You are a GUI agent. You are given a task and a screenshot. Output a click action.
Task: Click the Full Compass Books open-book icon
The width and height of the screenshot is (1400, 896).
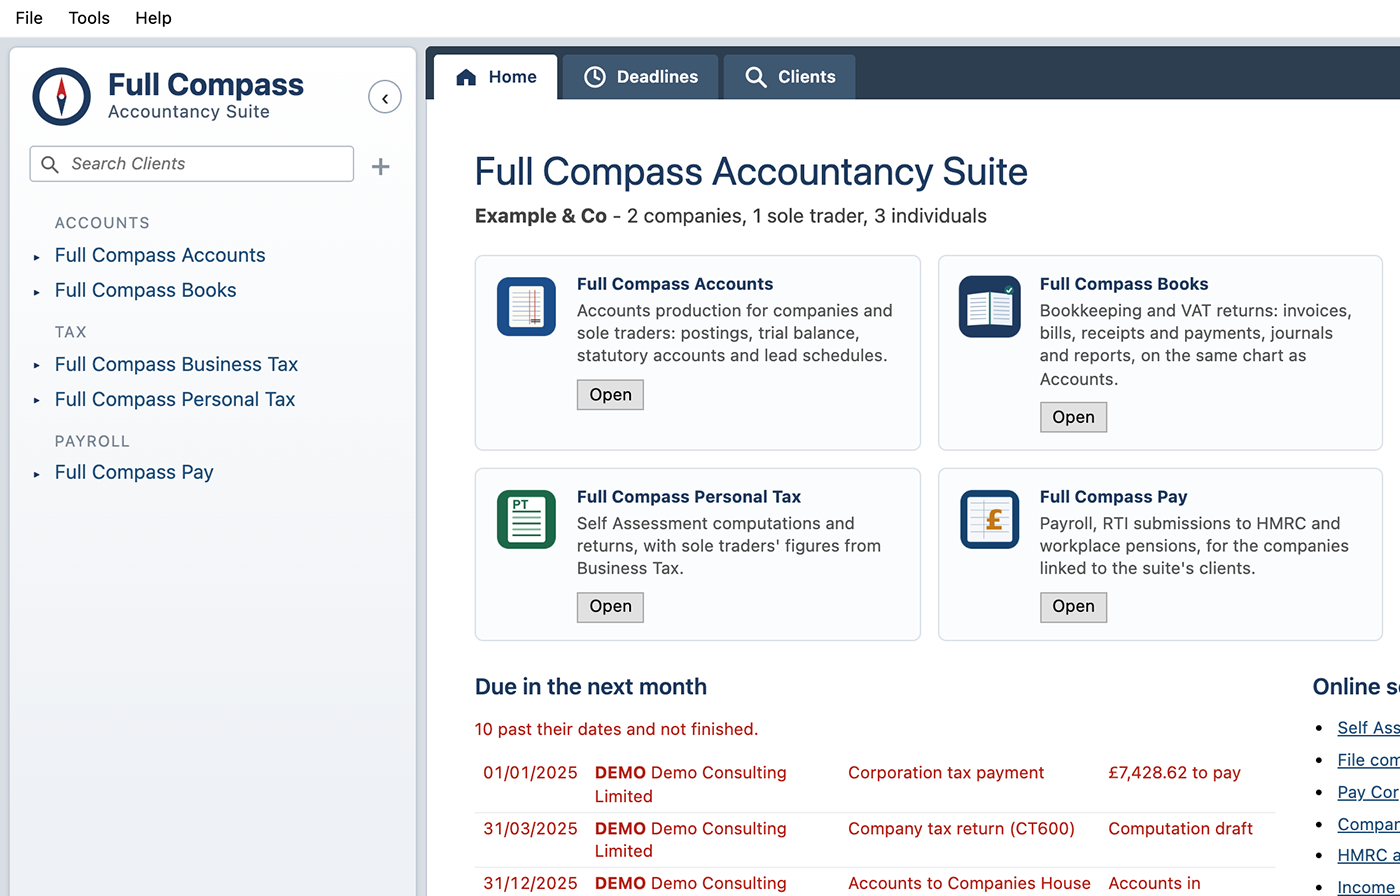pyautogui.click(x=990, y=306)
